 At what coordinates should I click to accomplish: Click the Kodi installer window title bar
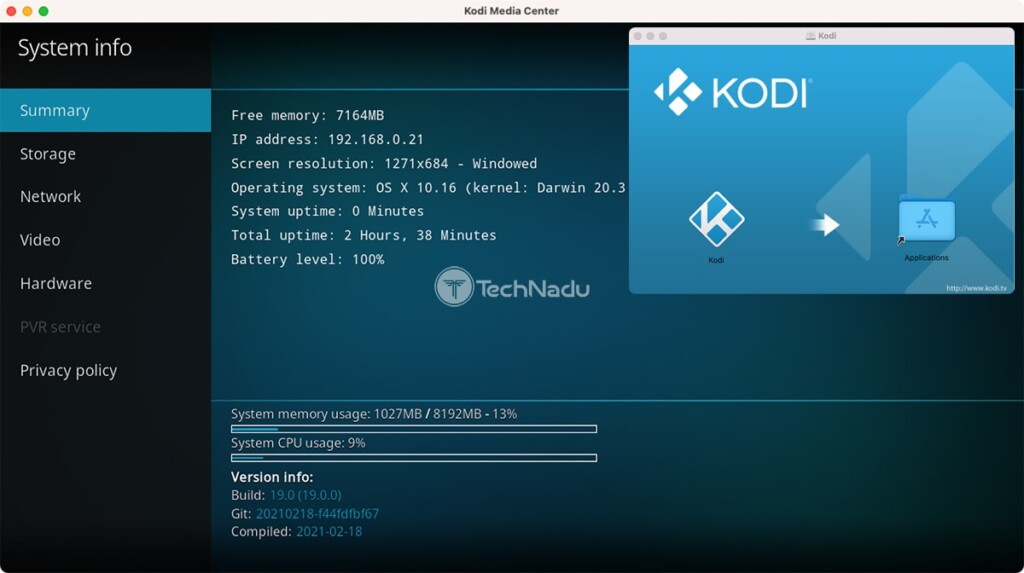click(822, 36)
